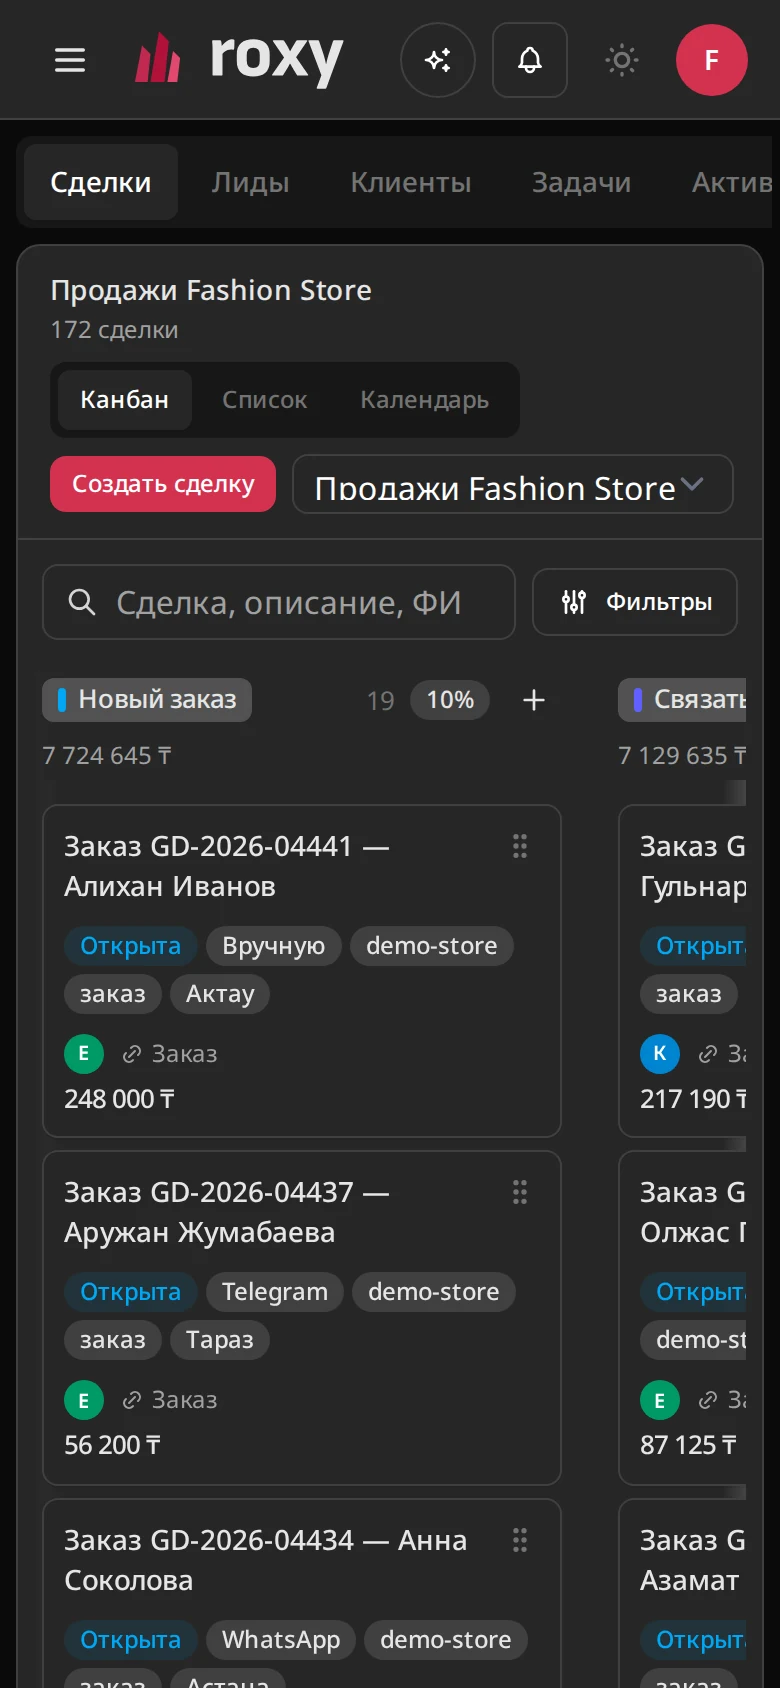This screenshot has height=1688, width=780.
Task: Open the notifications bell
Action: (530, 60)
